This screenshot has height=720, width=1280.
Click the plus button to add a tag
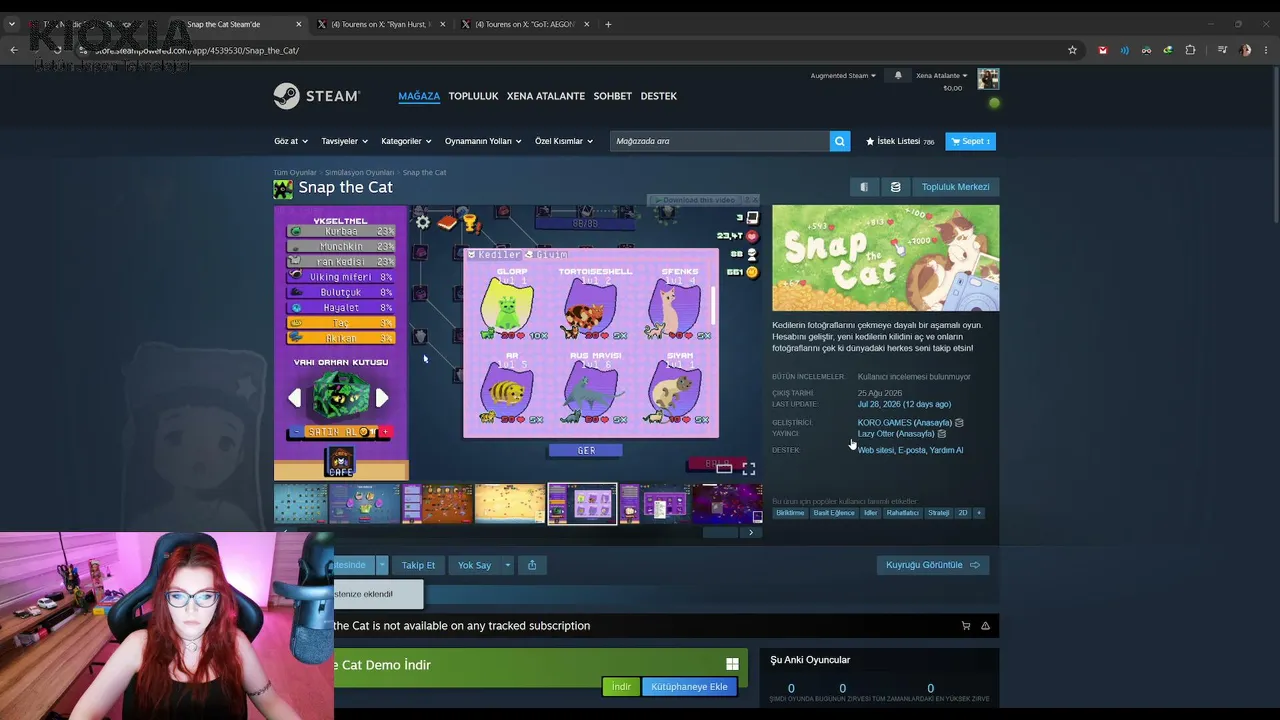(979, 513)
